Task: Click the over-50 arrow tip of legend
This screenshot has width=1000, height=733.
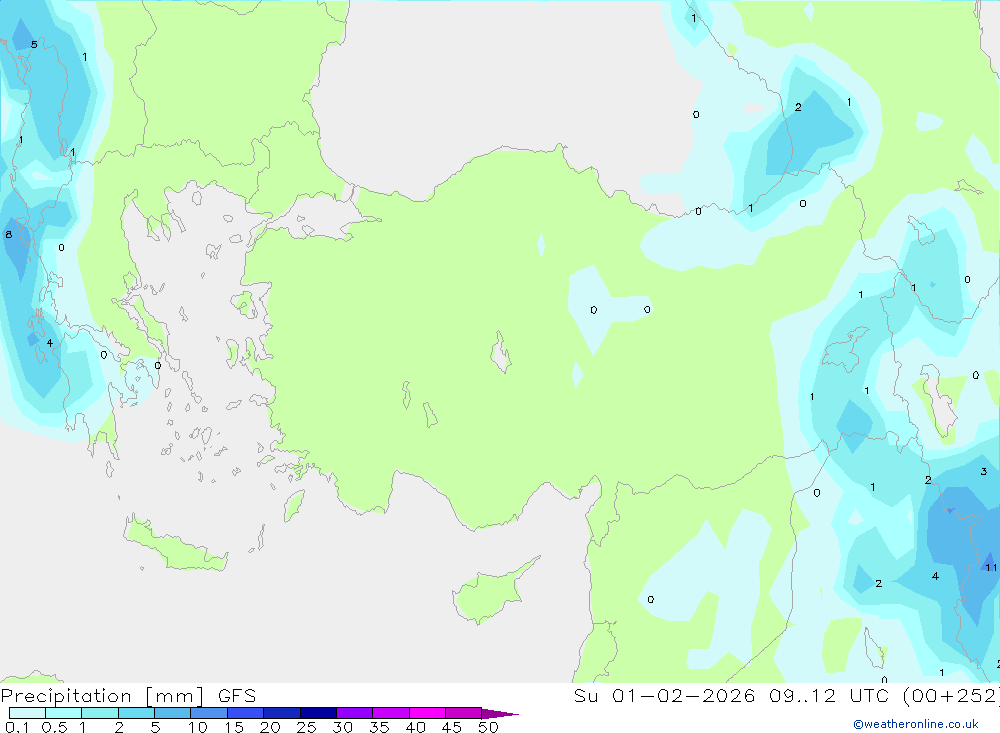Action: click(x=501, y=713)
